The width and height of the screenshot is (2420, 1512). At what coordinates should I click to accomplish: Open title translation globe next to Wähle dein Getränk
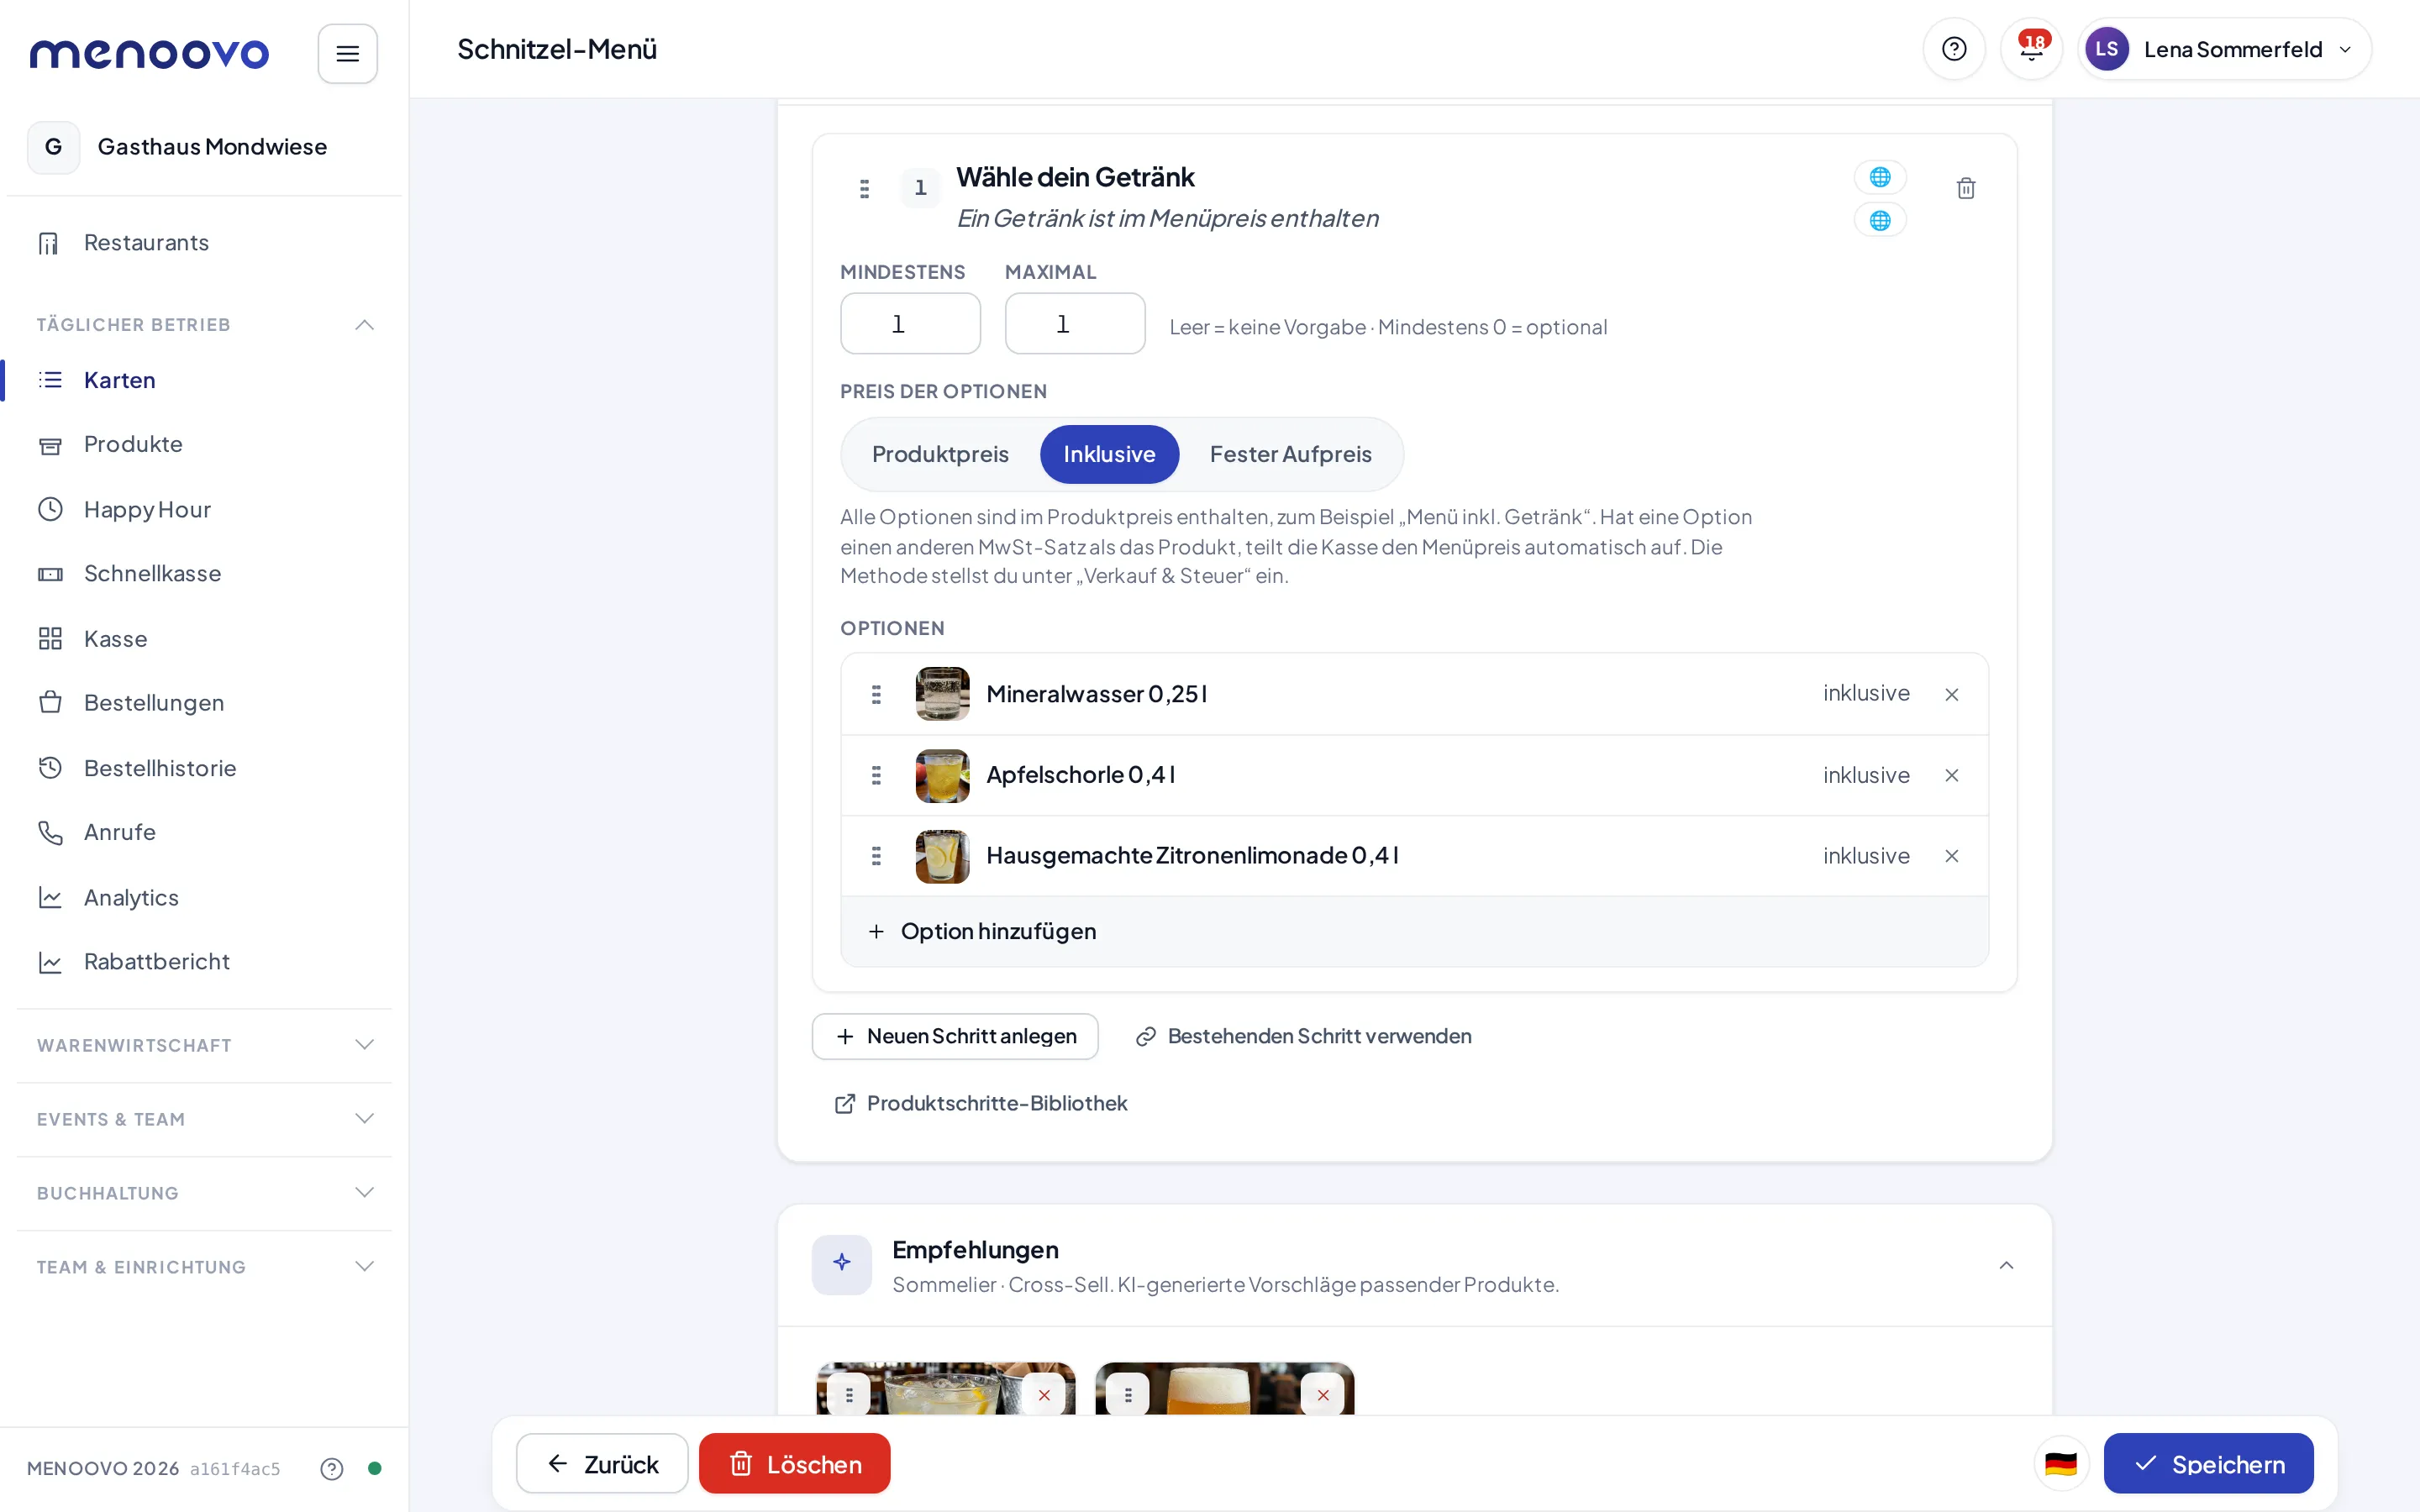(x=1880, y=177)
